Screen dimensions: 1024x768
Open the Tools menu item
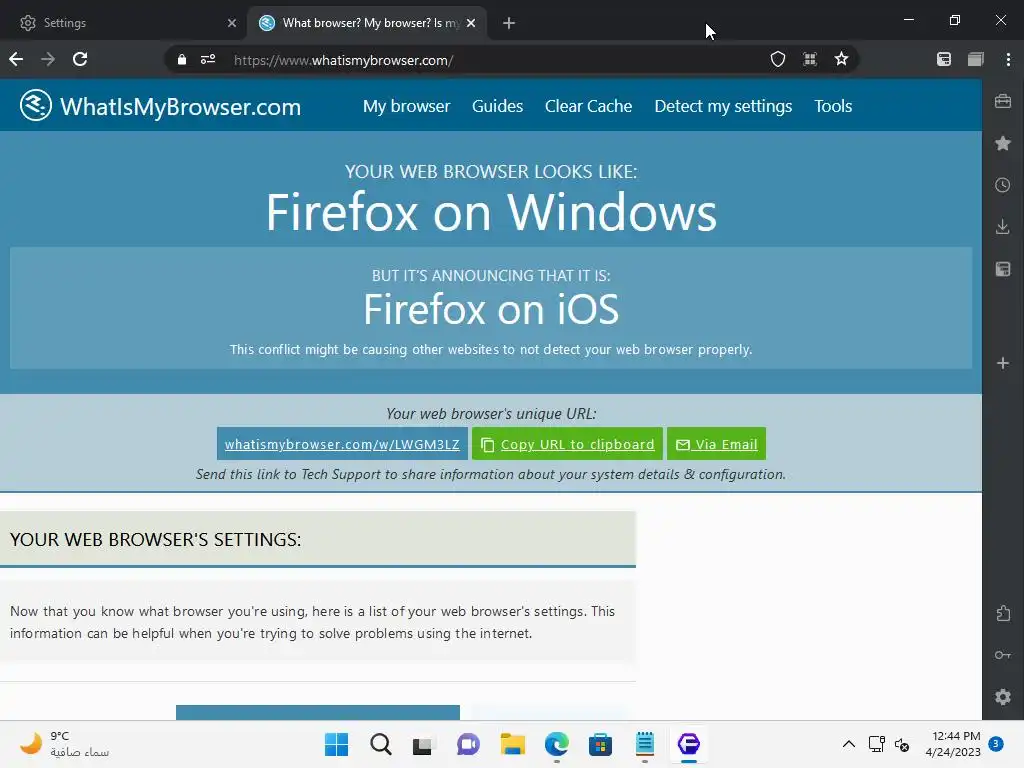833,106
